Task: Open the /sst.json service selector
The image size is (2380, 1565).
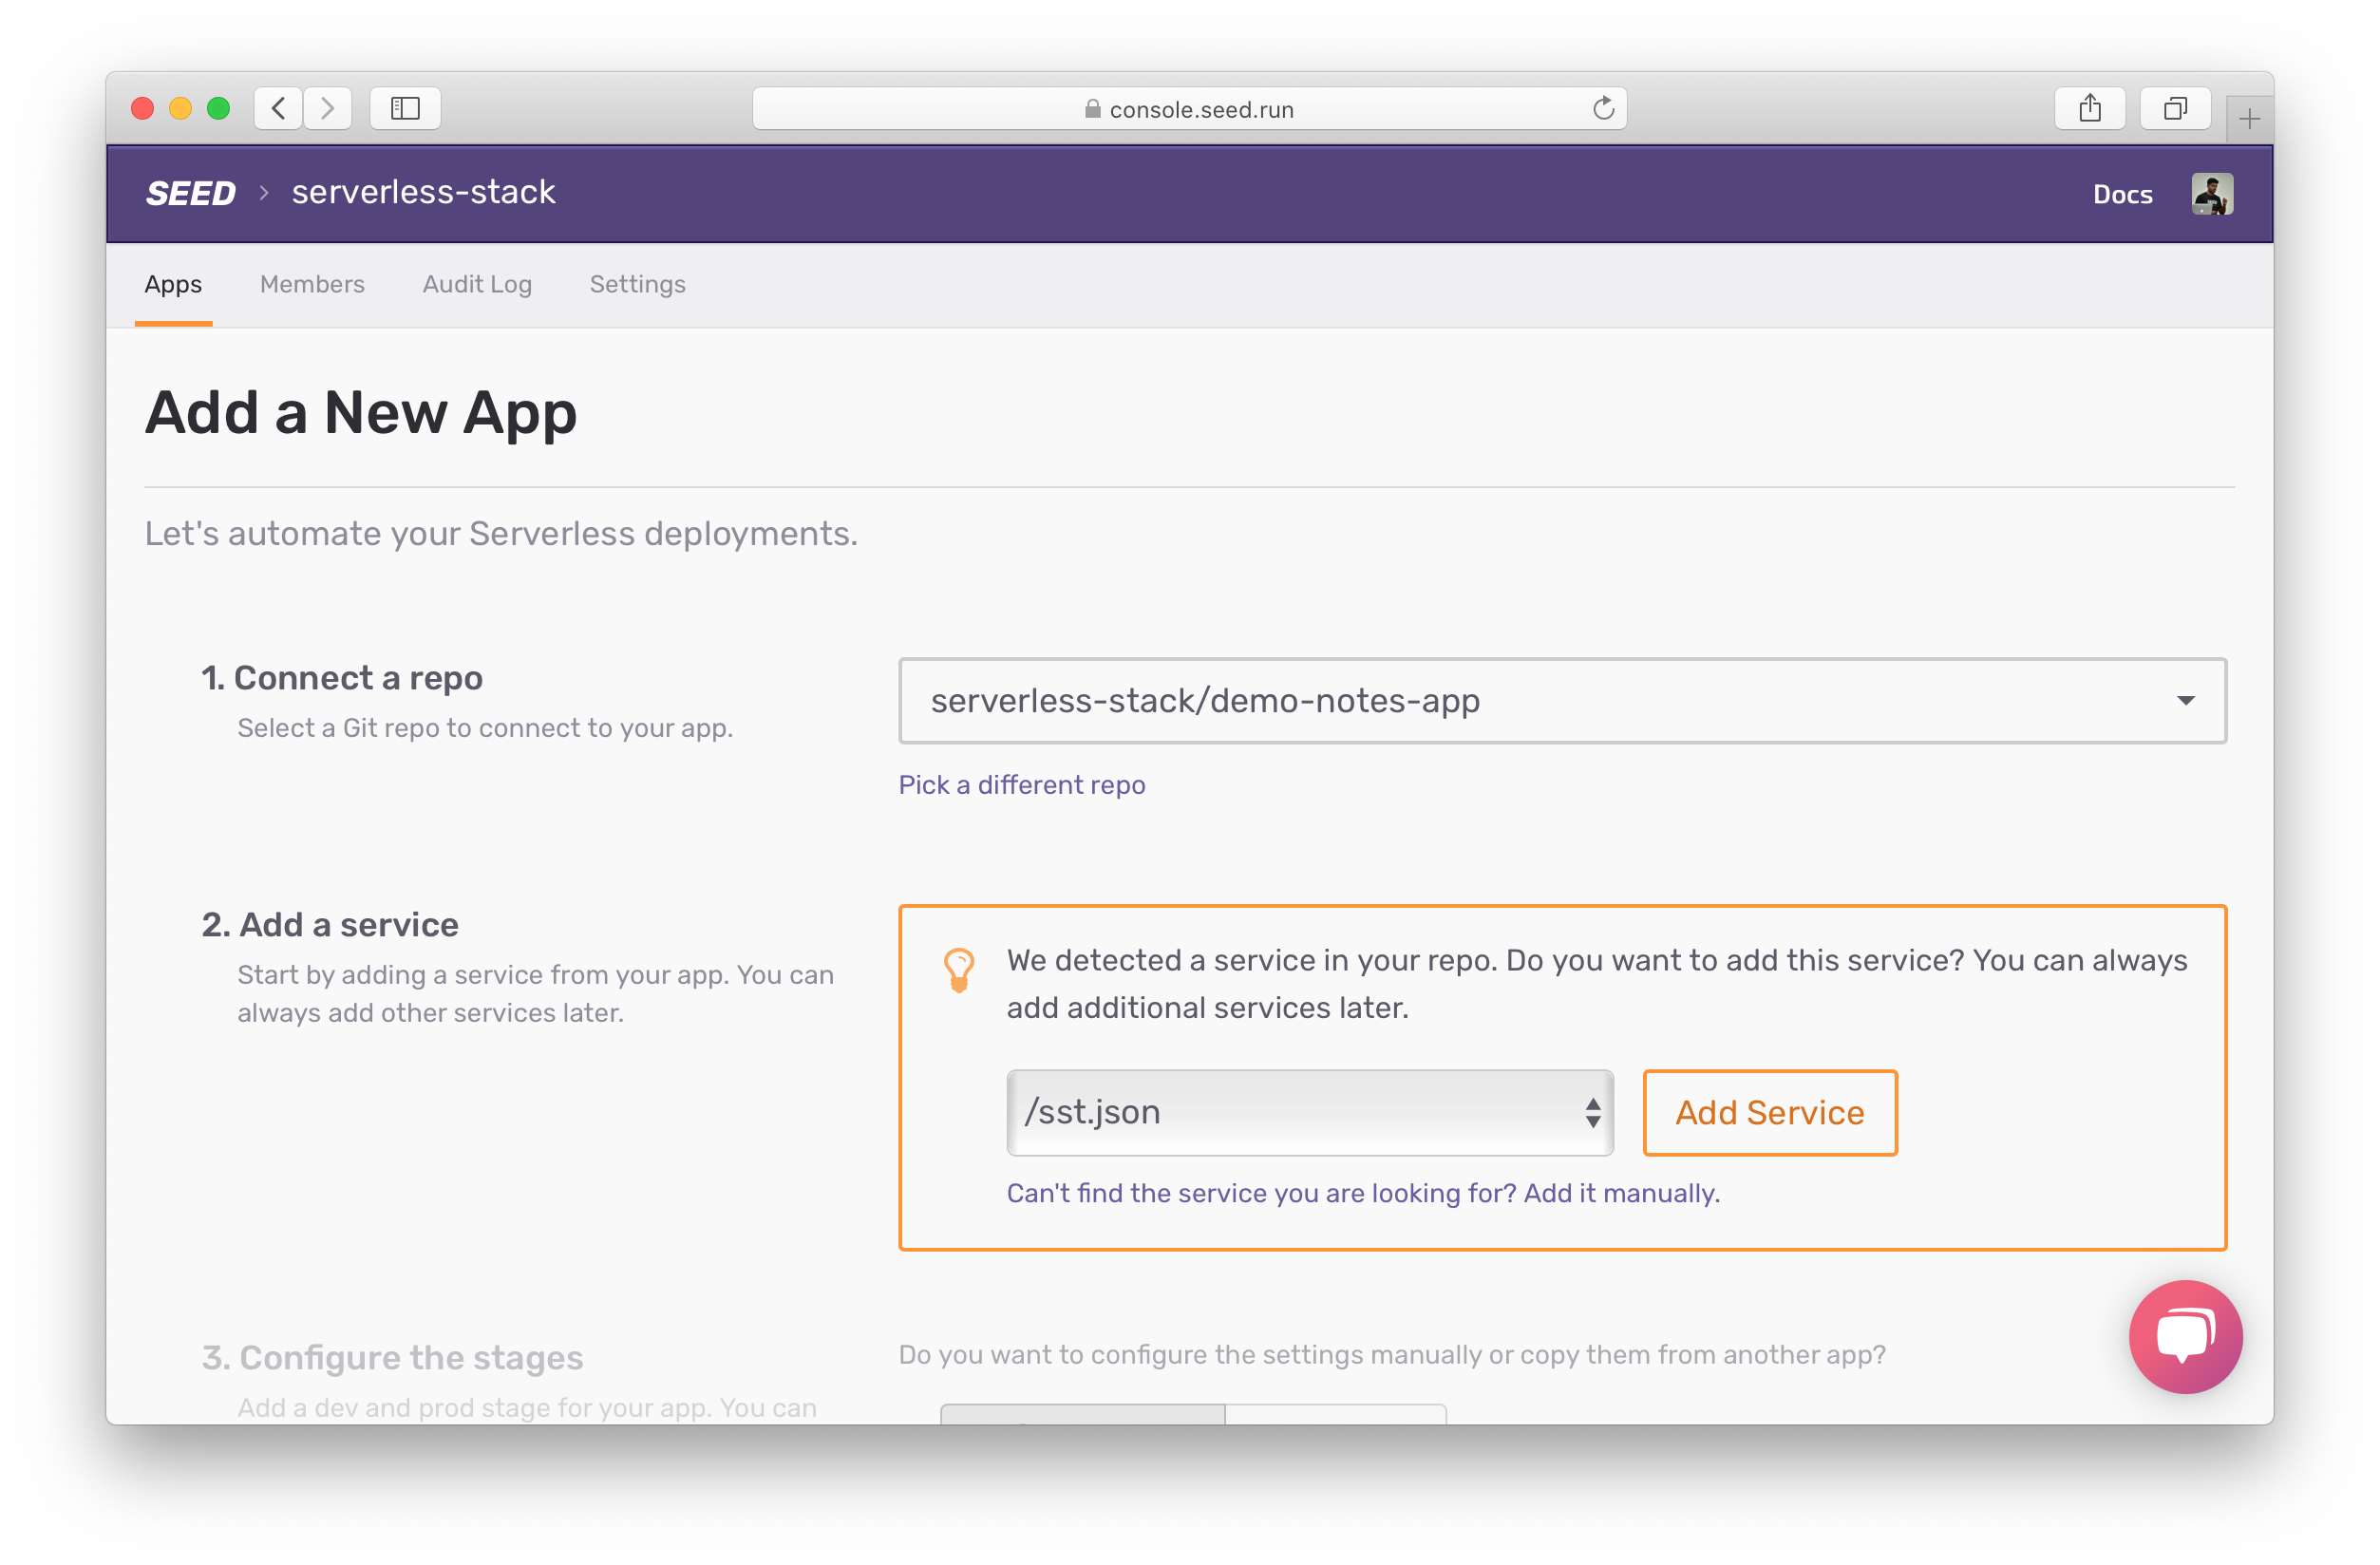Action: pyautogui.click(x=1309, y=1113)
